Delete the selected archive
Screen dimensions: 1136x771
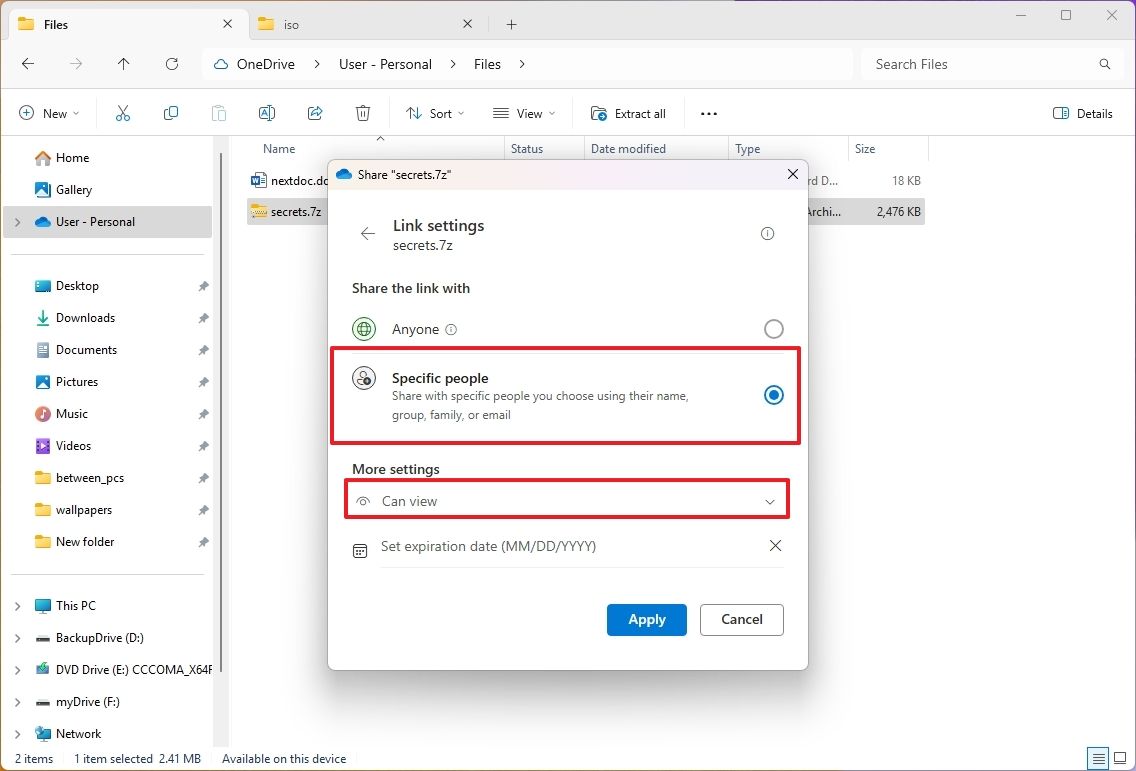point(363,112)
